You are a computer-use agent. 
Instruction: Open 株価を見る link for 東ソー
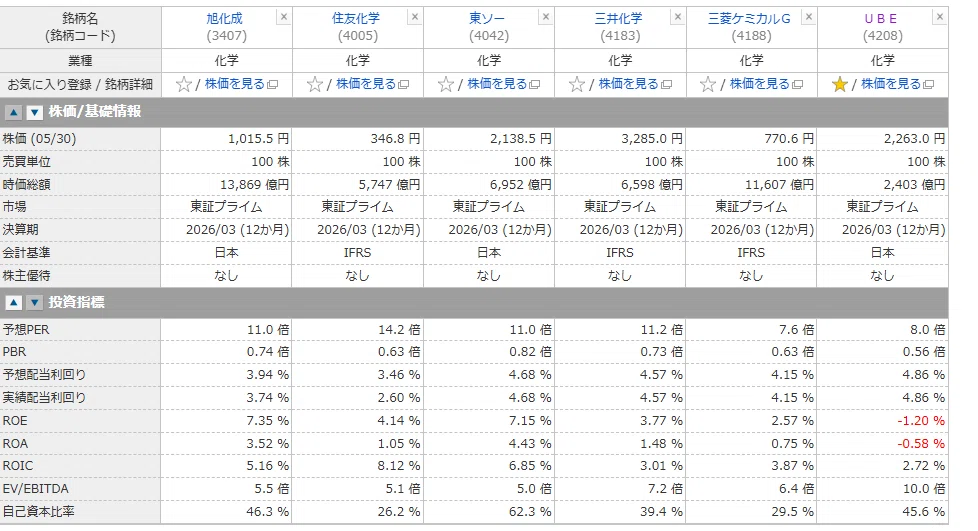pos(497,84)
